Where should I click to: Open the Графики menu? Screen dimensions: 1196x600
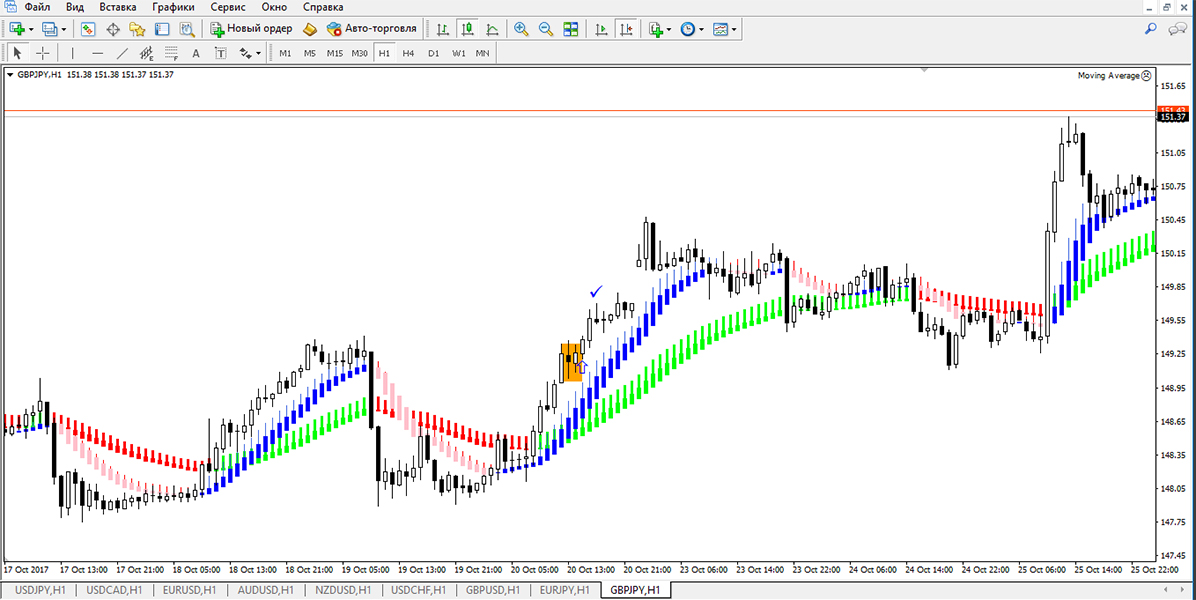pyautogui.click(x=174, y=7)
